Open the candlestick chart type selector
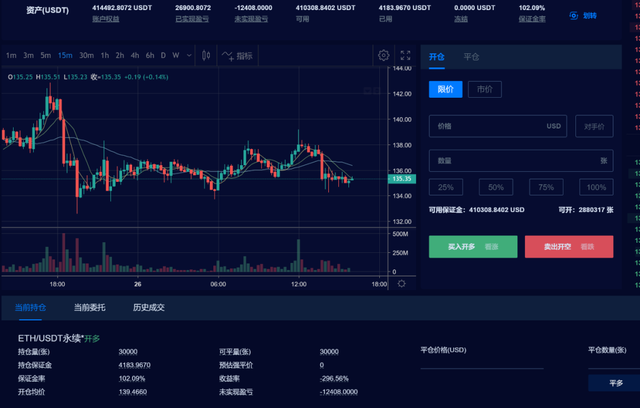This screenshot has height=408, width=640. coord(206,55)
